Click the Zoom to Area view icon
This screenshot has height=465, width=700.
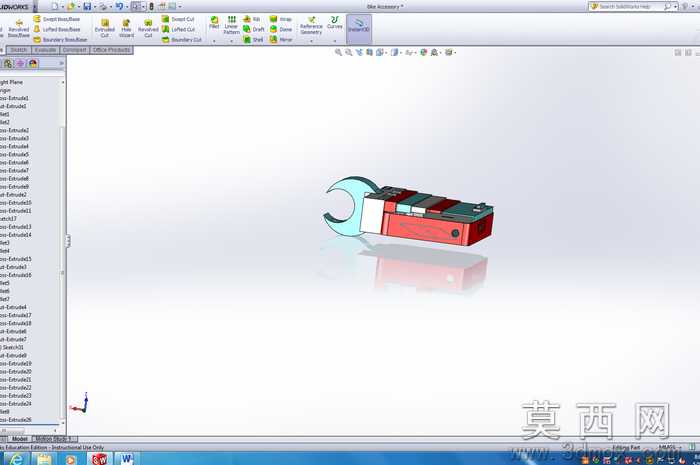tap(349, 53)
